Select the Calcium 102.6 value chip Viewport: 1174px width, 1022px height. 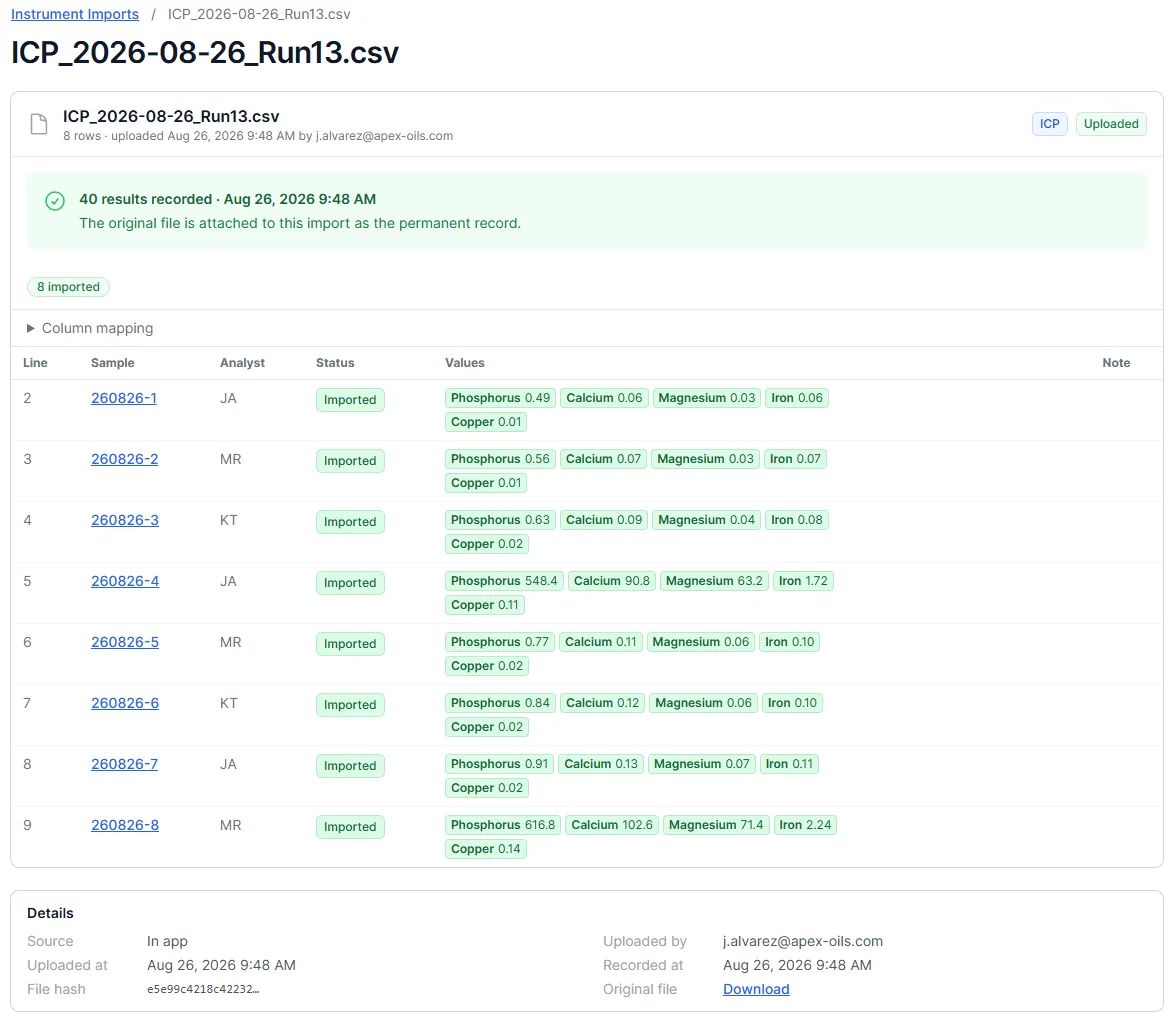pos(612,825)
